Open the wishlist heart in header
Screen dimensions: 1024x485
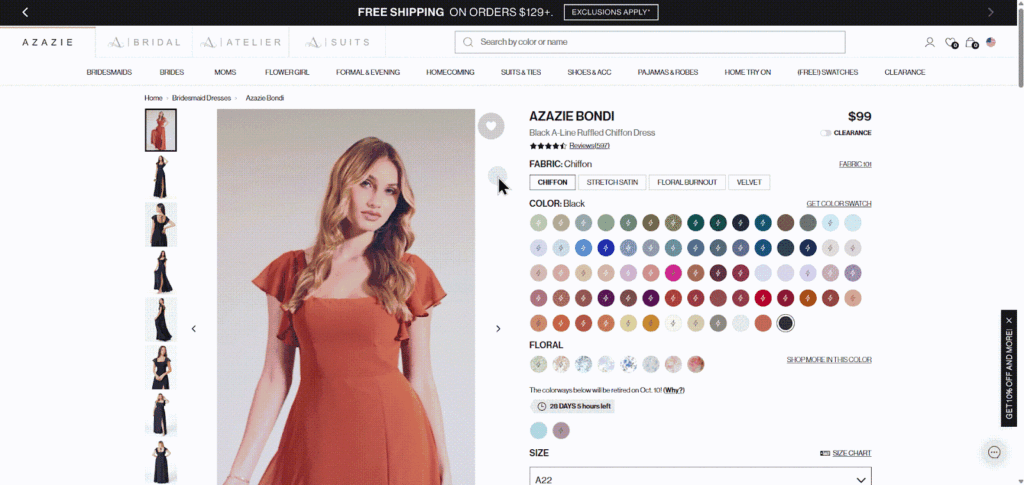point(950,43)
